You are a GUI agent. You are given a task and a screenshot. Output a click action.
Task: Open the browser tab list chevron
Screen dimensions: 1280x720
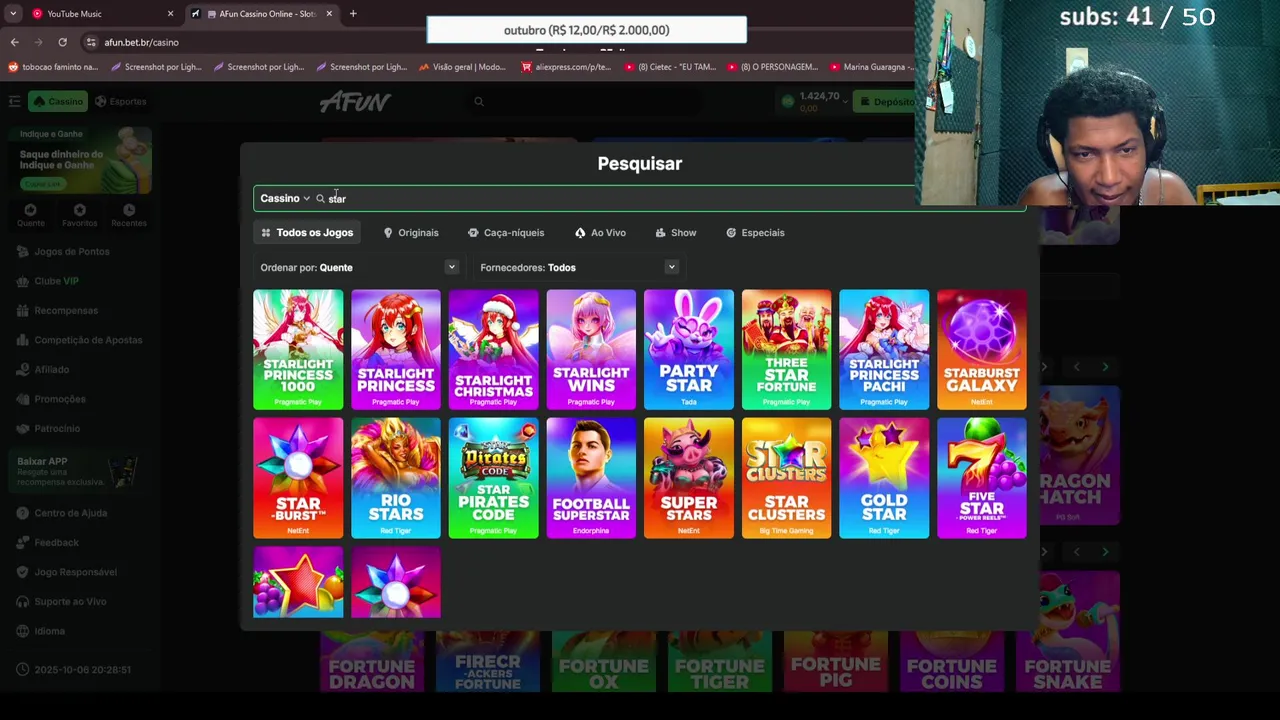(x=12, y=14)
